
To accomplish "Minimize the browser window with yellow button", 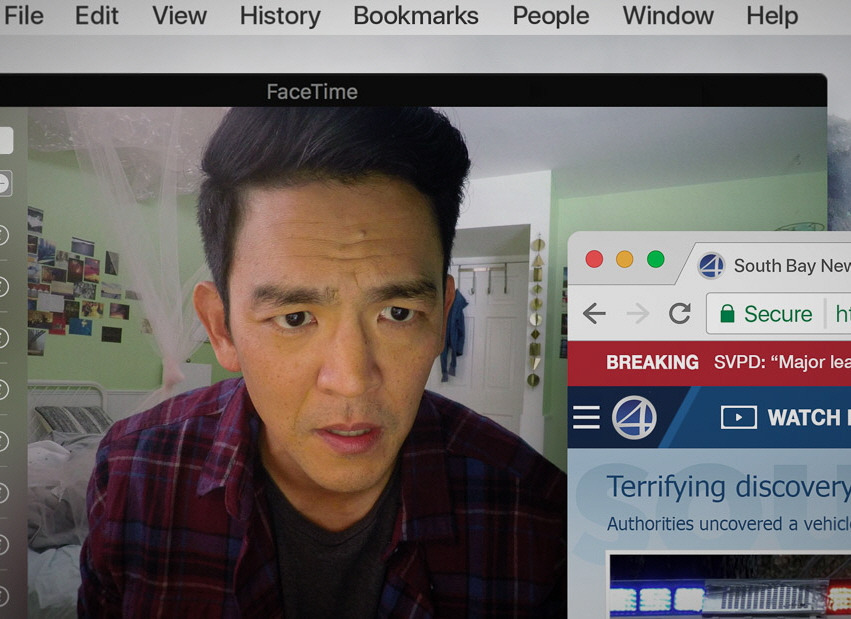I will 625,259.
